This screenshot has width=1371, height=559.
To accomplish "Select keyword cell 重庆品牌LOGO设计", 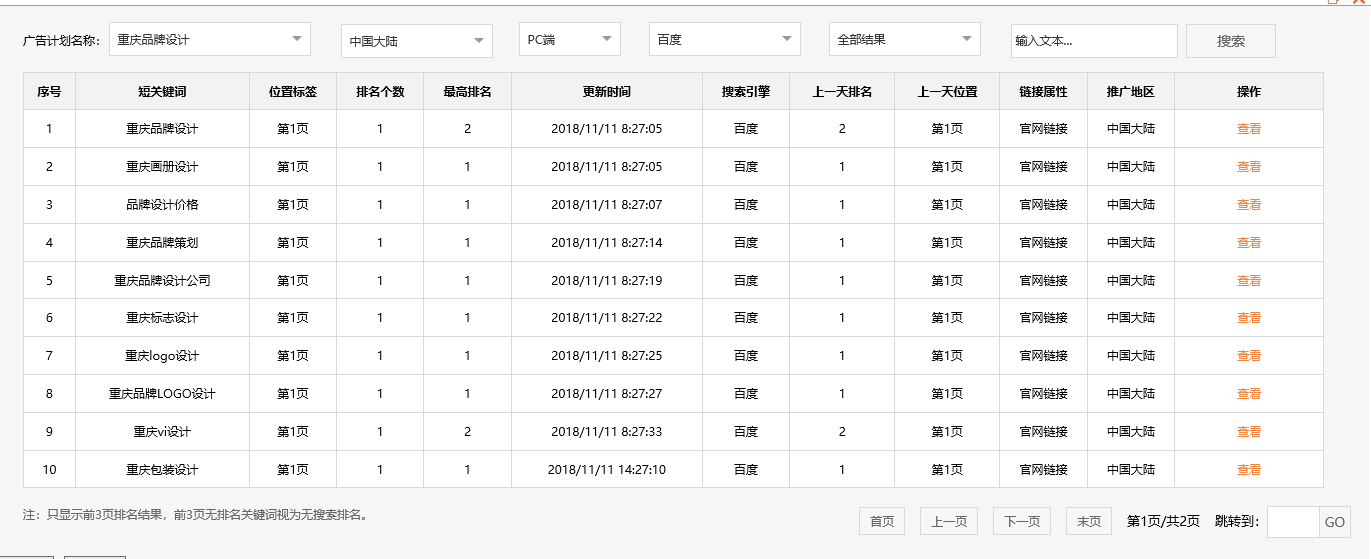I will click(162, 394).
